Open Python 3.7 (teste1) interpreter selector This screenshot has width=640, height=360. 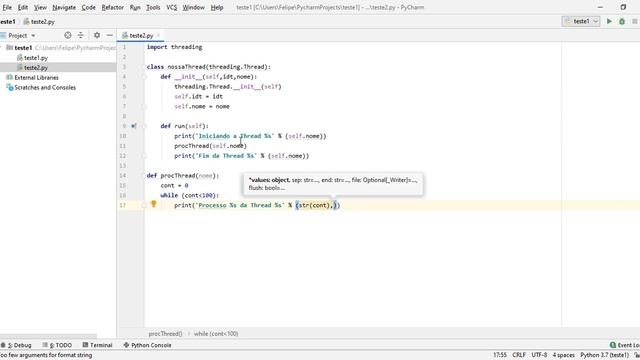click(x=604, y=355)
